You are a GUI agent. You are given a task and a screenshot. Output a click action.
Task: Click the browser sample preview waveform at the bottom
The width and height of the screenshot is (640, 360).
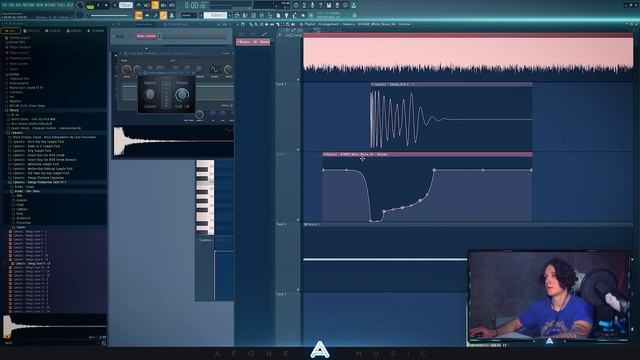(x=55, y=326)
